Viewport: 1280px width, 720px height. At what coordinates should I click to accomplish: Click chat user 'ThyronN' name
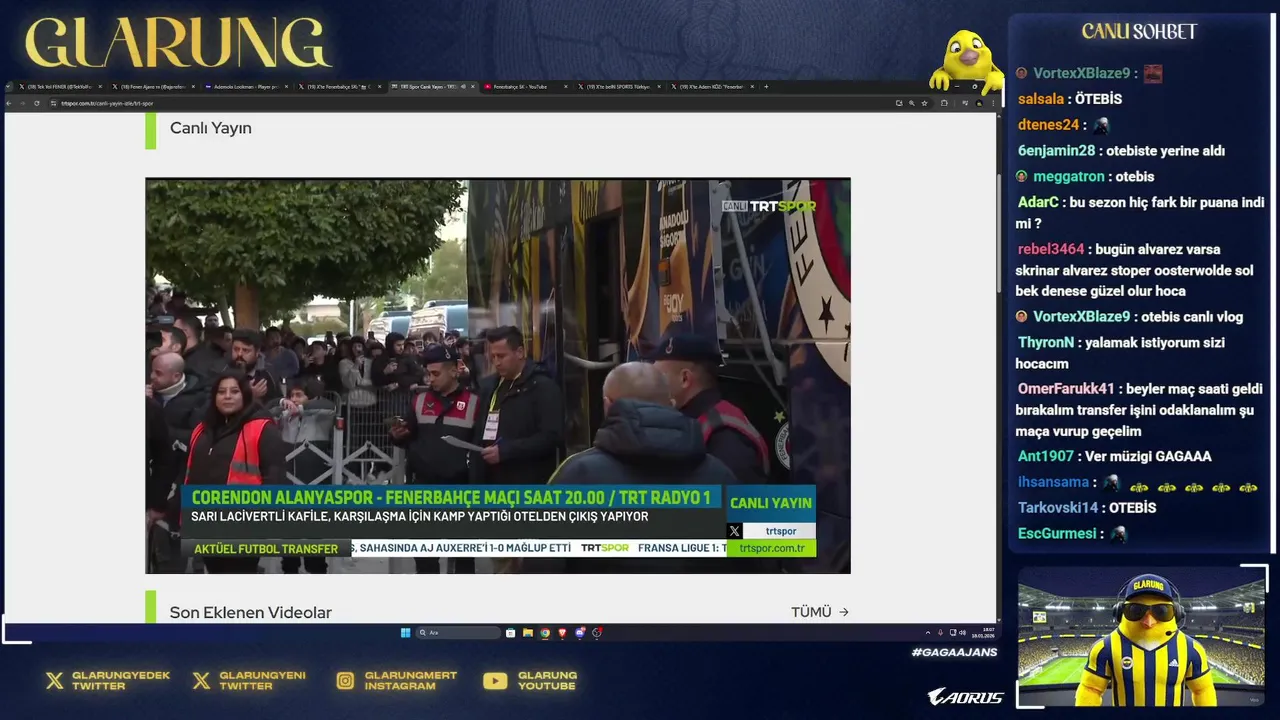[x=1045, y=342]
